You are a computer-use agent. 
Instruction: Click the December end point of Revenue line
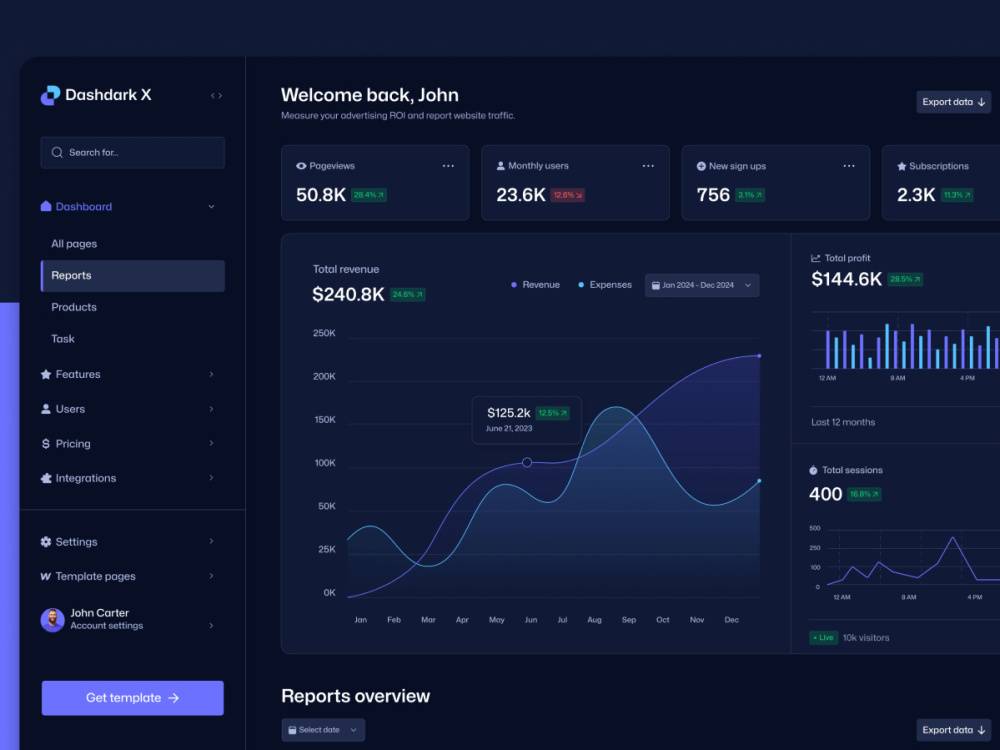(759, 356)
